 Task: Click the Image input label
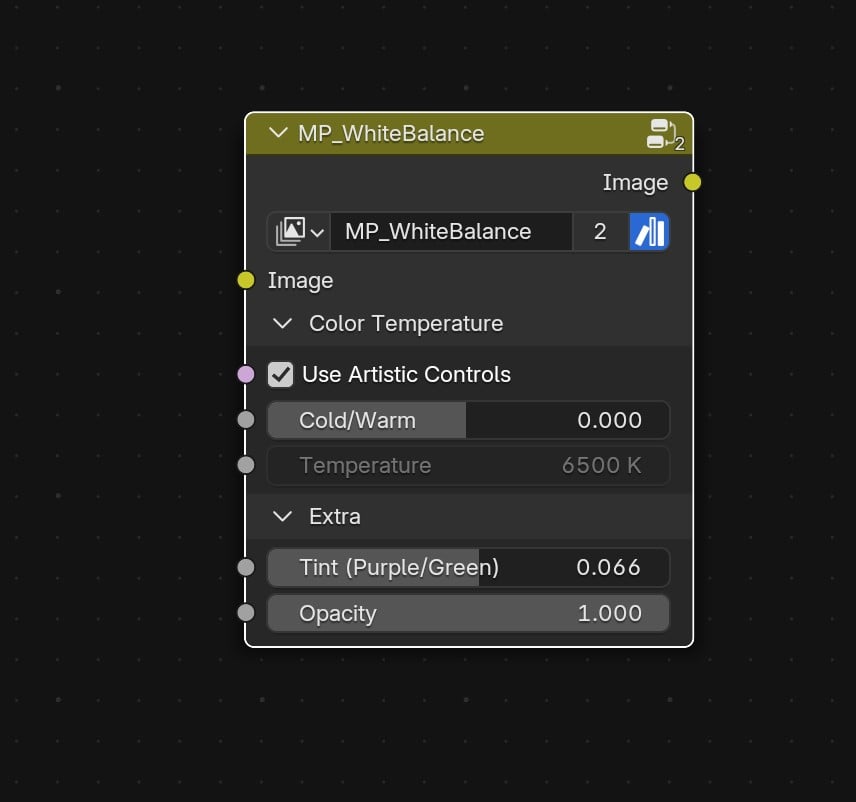[x=300, y=281]
